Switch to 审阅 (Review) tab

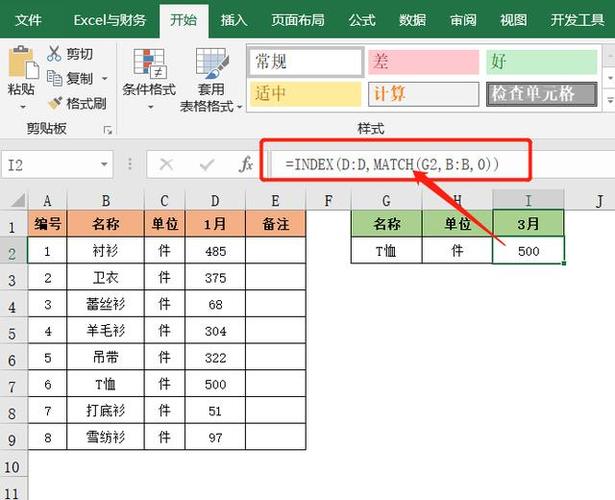pyautogui.click(x=463, y=20)
